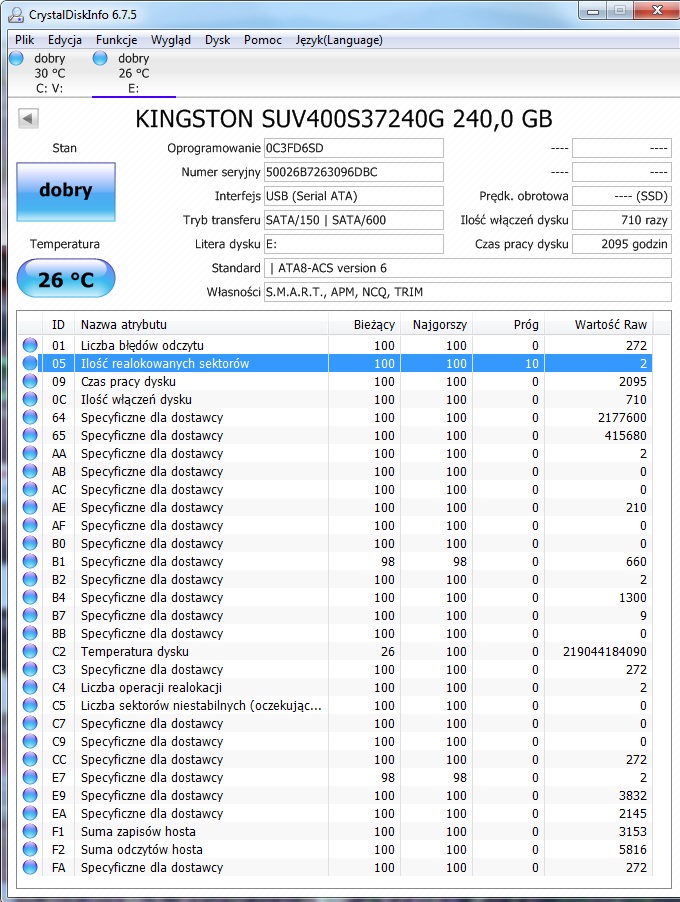Click the status orb for attribute 05

click(30, 363)
